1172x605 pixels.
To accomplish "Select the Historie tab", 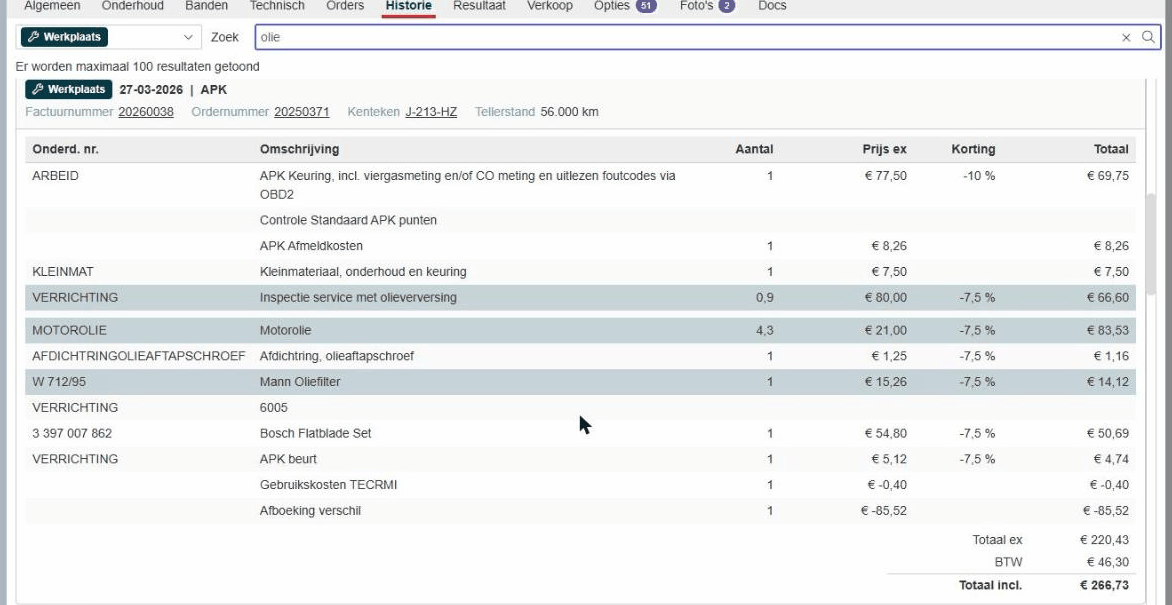I will (x=408, y=6).
